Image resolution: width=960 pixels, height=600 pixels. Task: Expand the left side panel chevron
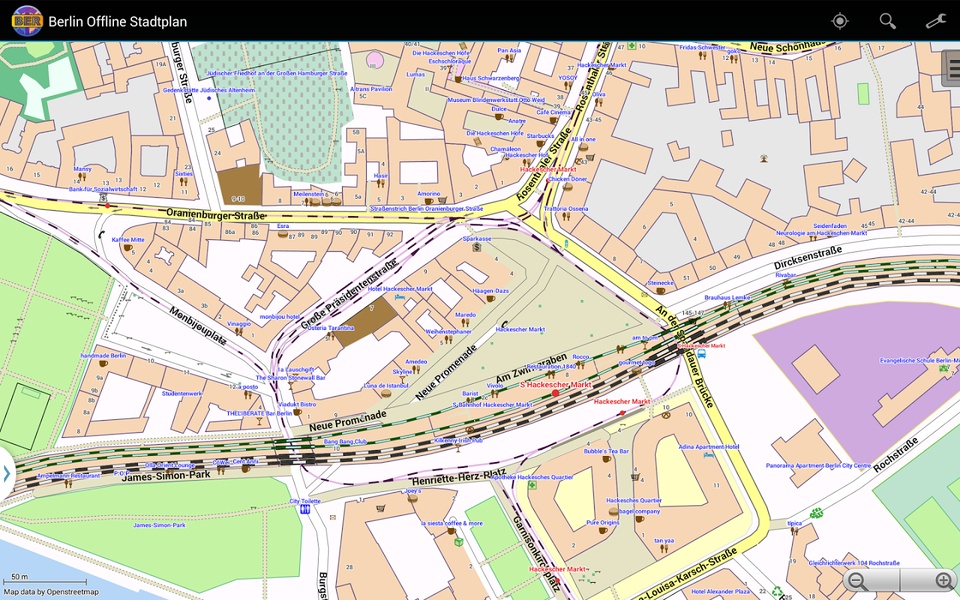(6, 474)
